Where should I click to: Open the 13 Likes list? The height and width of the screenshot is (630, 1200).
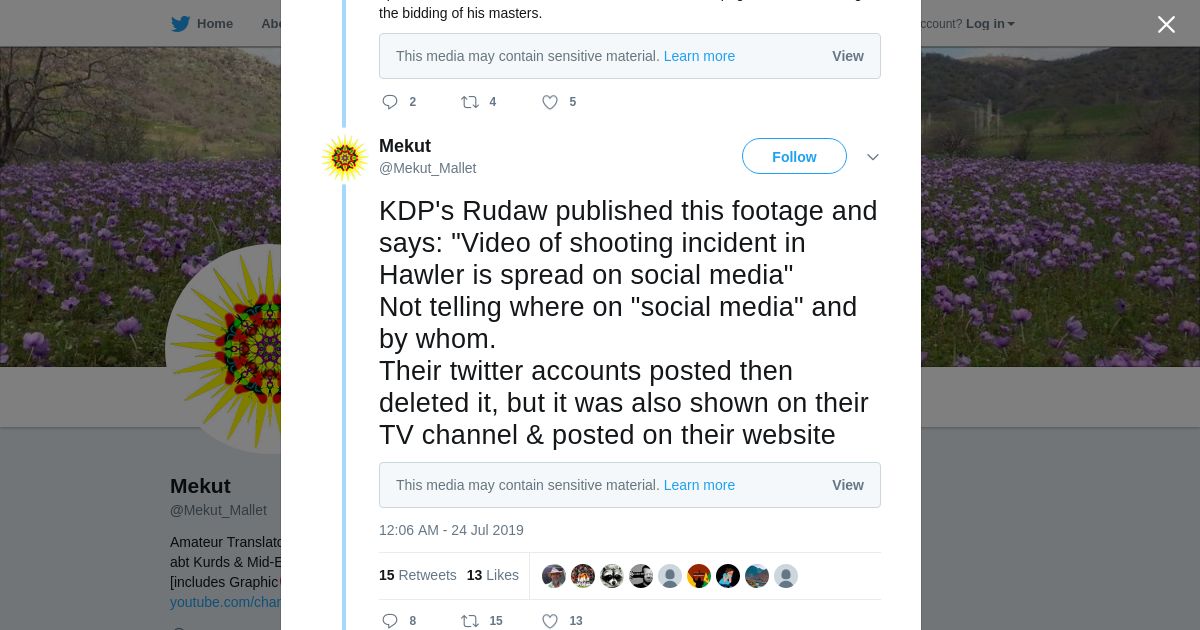(x=492, y=575)
